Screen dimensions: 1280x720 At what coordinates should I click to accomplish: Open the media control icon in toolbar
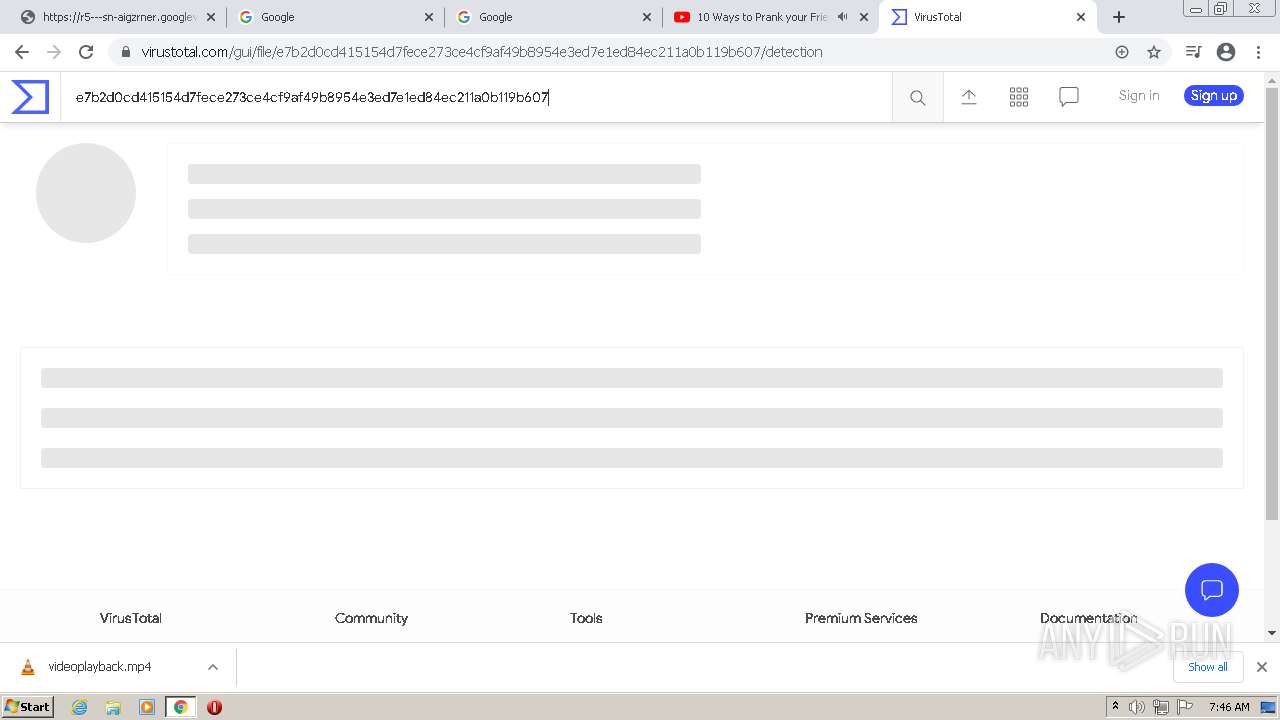pos(1193,52)
